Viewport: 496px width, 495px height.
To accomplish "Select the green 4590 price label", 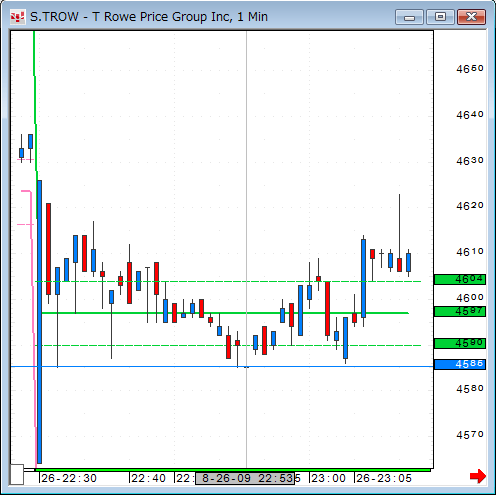I will (x=460, y=343).
